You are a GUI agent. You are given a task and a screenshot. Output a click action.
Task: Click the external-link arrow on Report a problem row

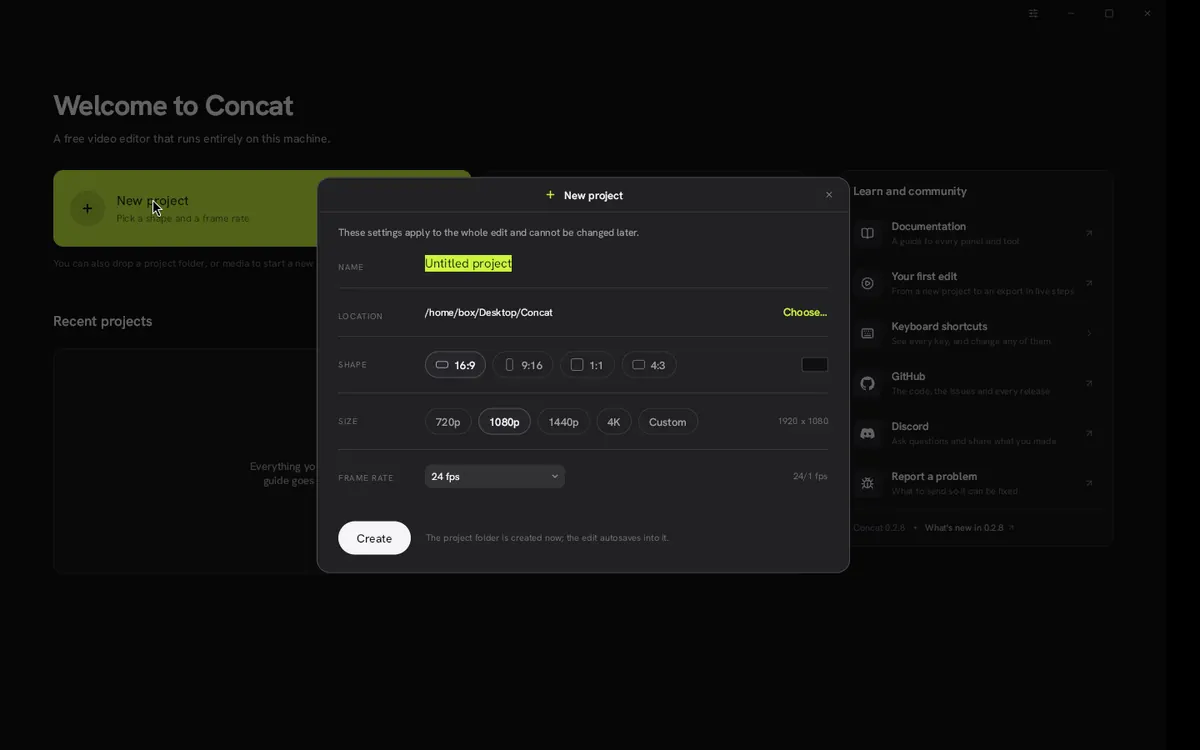click(x=1089, y=483)
